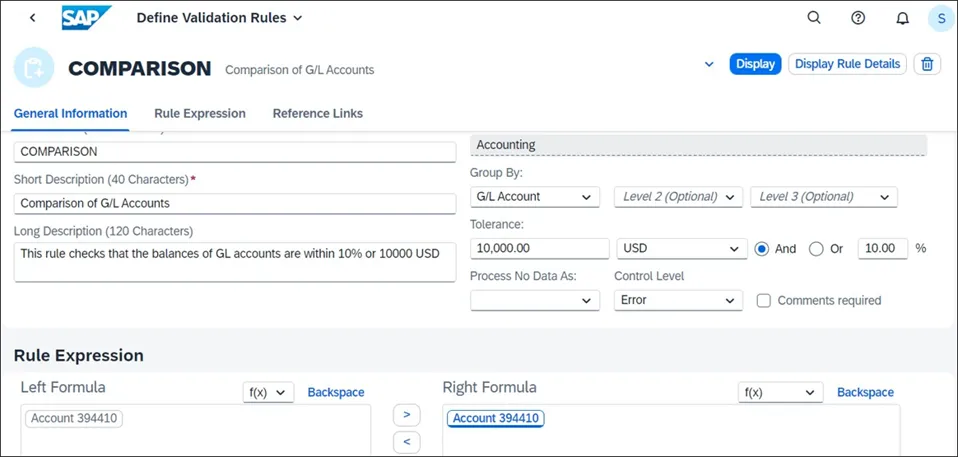This screenshot has height=457, width=958.
Task: Open the user profile avatar
Action: pyautogui.click(x=941, y=18)
